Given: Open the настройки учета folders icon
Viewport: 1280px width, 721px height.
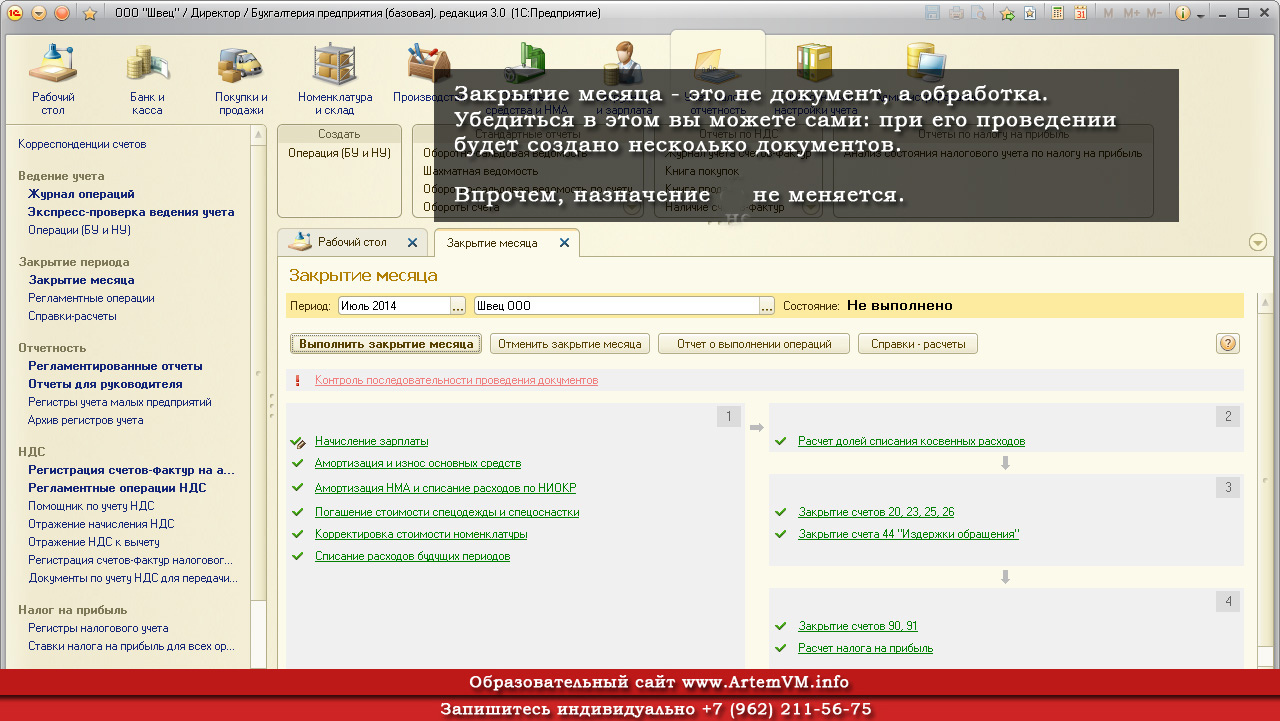Looking at the screenshot, I should (814, 62).
